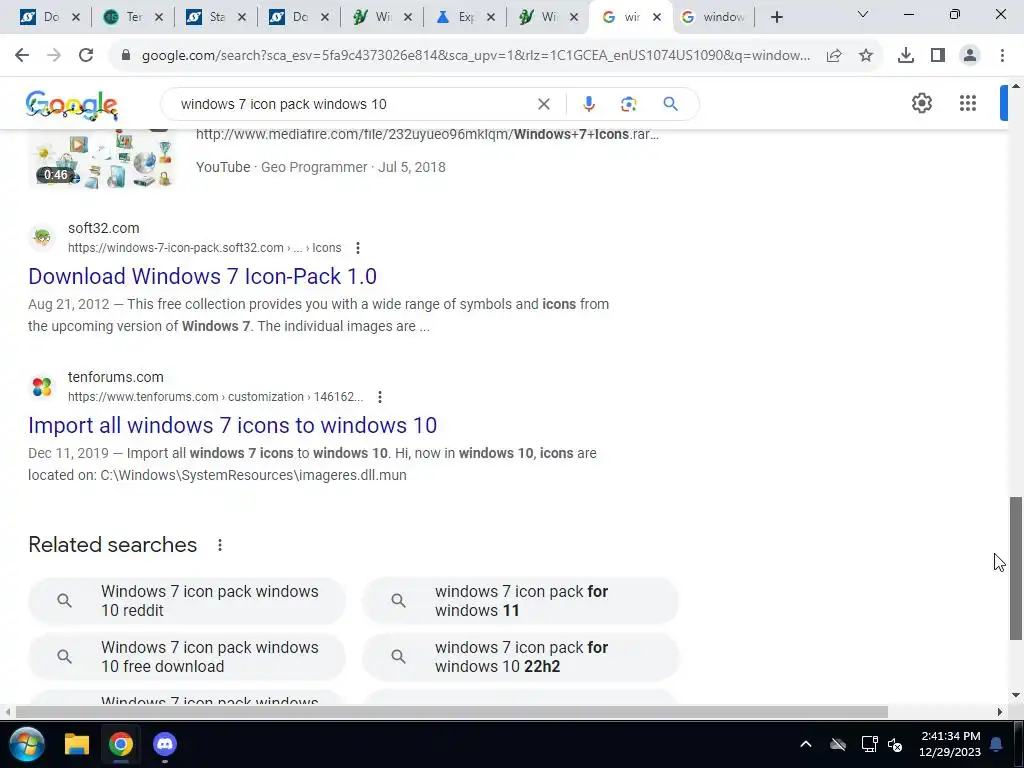Viewport: 1024px width, 768px height.
Task: Open Chrome three-dot menu
Action: (x=1002, y=56)
